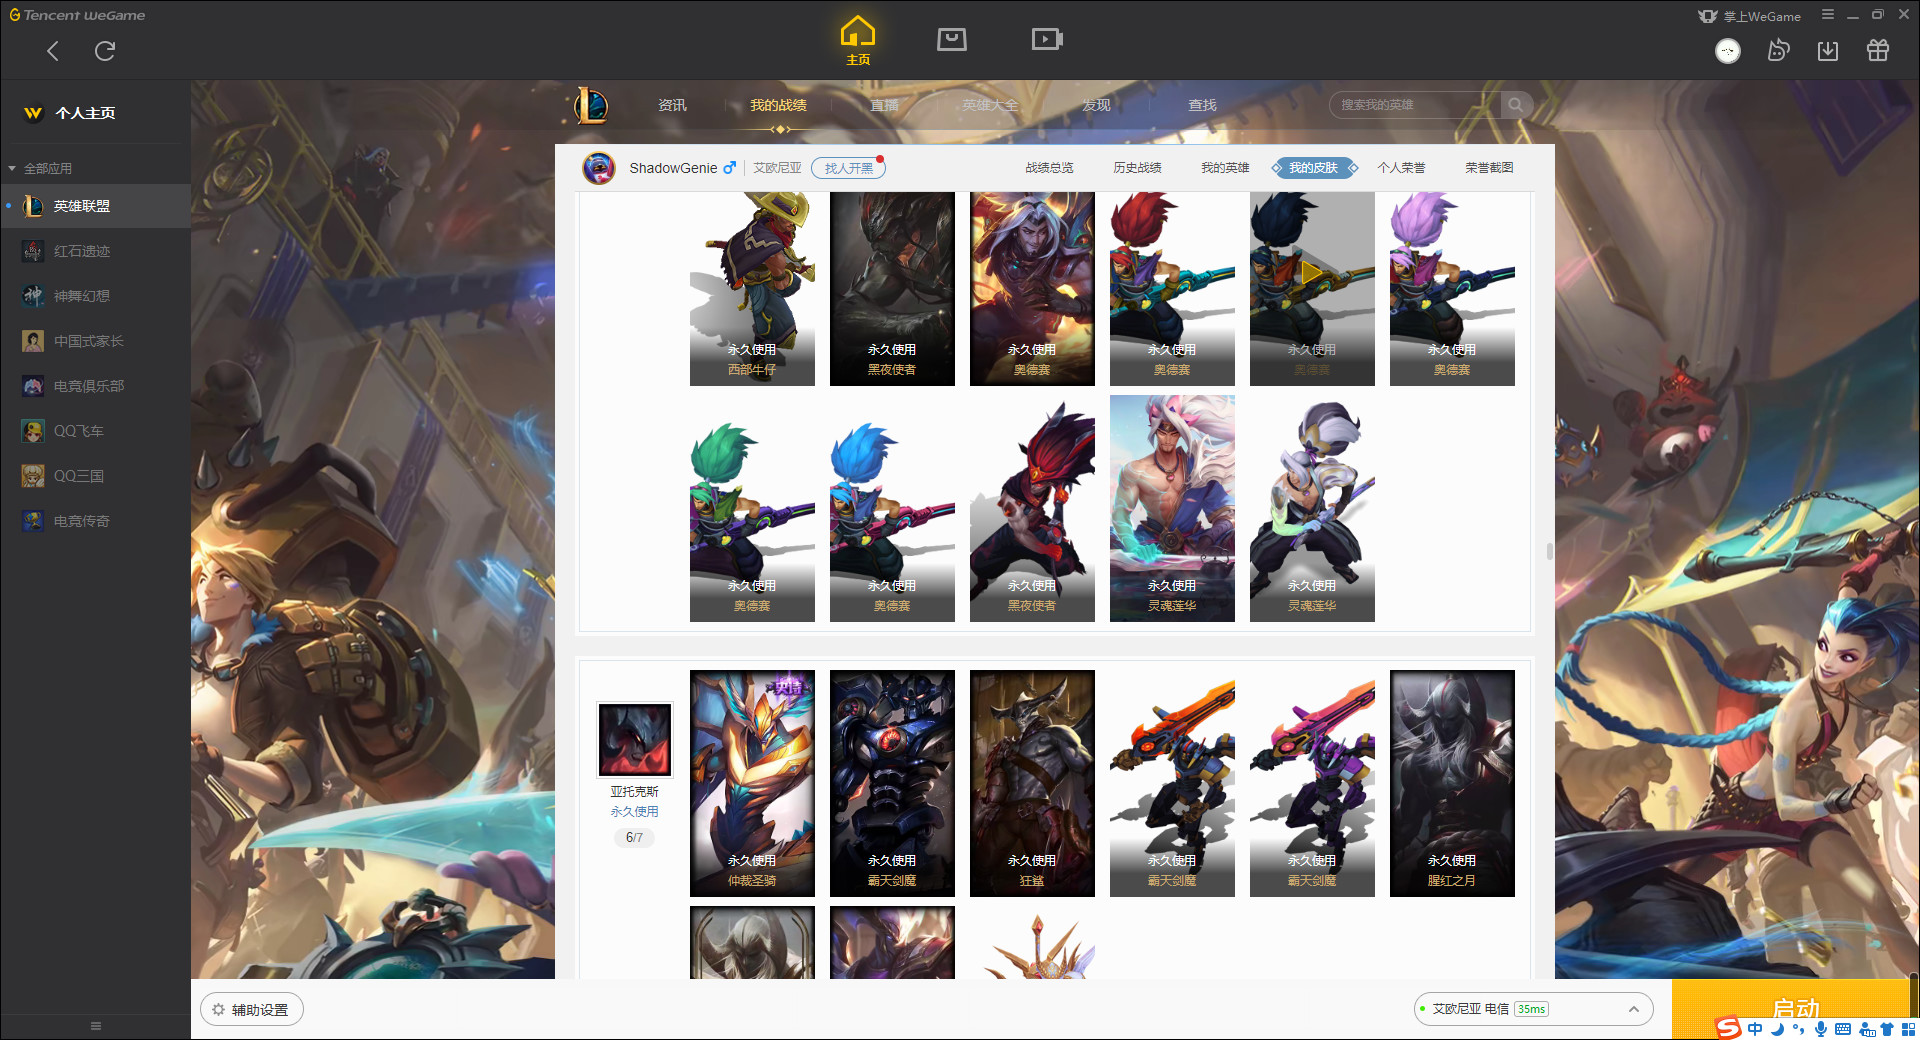Open the IME soft keyboard icon
Screen dimensions: 1920x1040
click(1843, 1029)
